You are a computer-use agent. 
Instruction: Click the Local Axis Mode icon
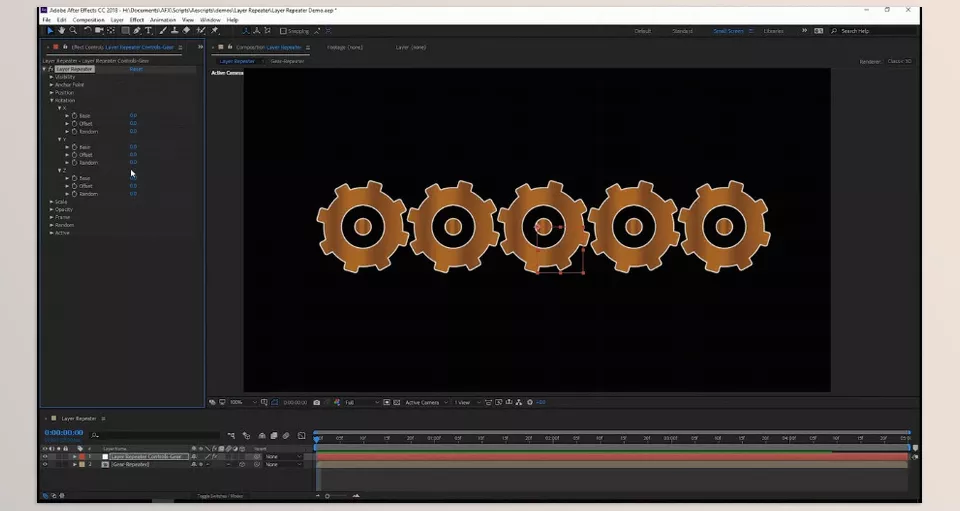(x=246, y=31)
